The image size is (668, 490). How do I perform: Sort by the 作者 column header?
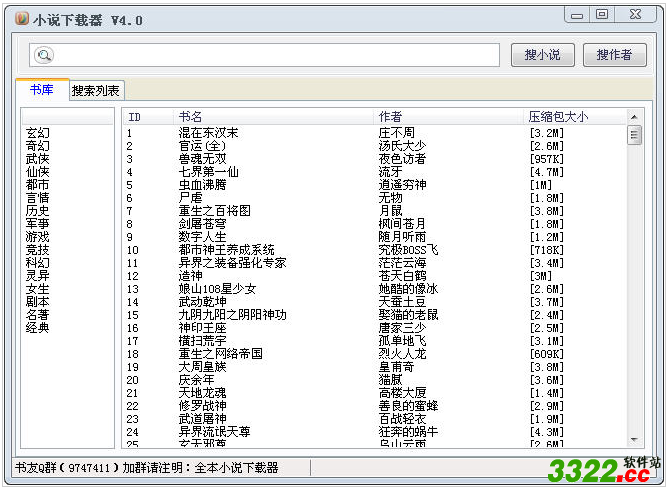click(449, 117)
